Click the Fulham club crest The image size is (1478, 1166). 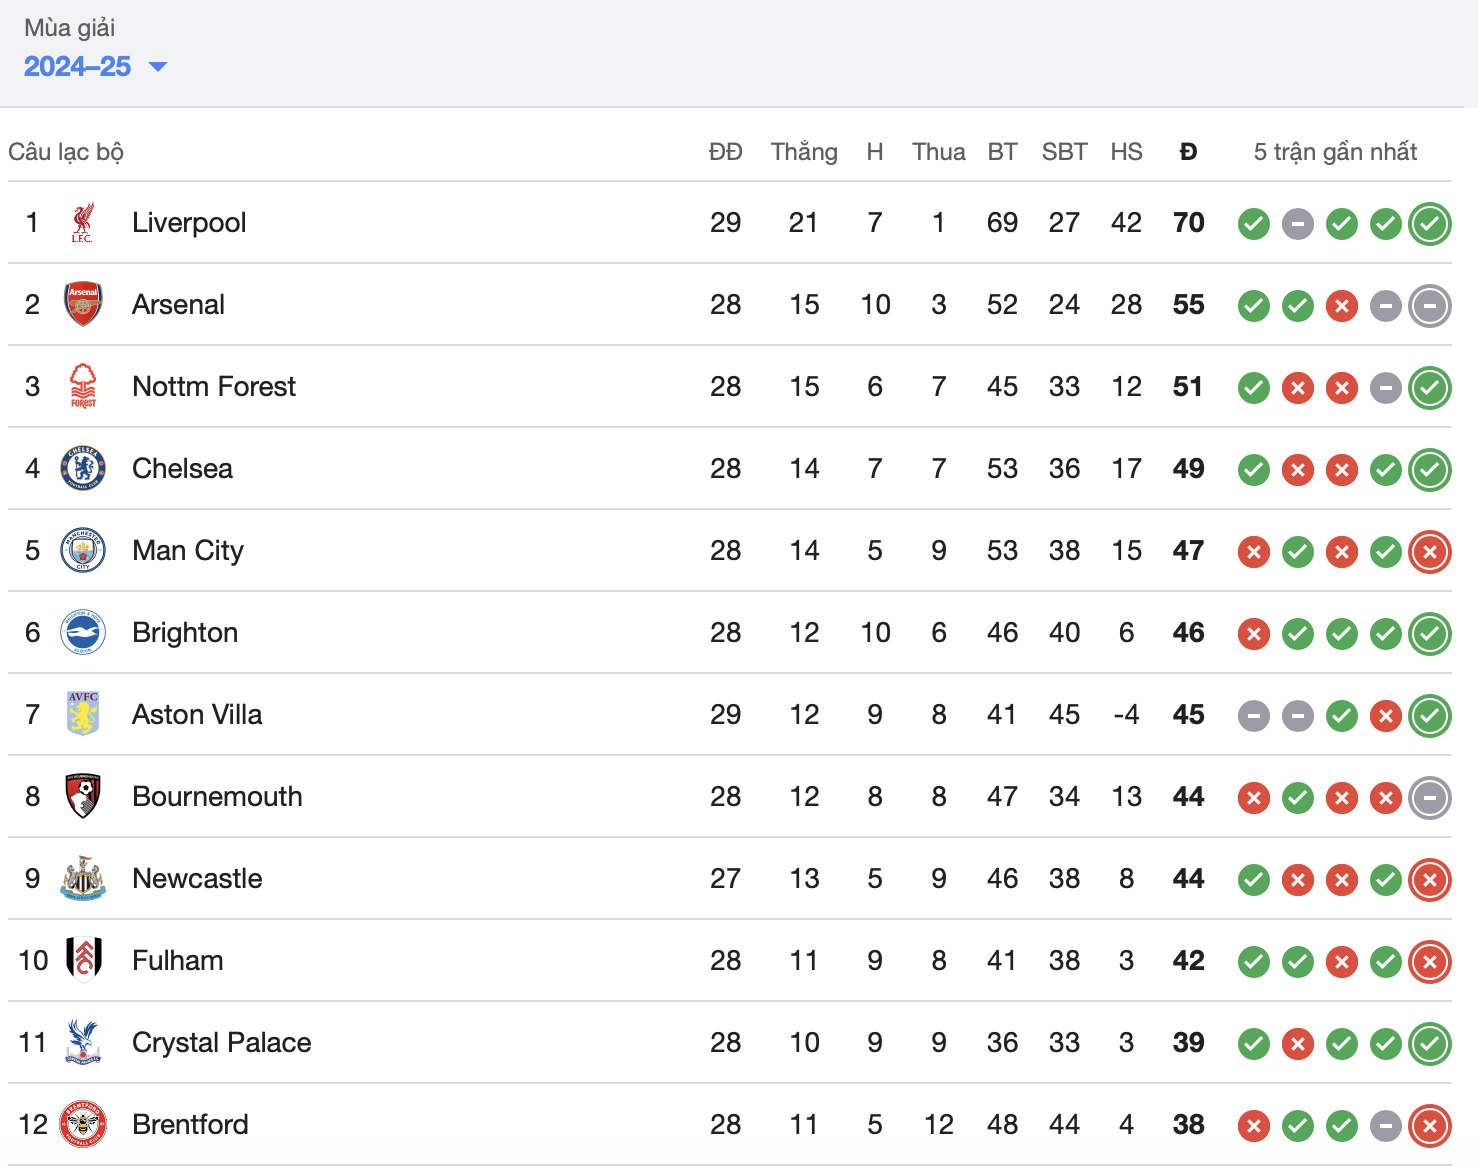83,961
